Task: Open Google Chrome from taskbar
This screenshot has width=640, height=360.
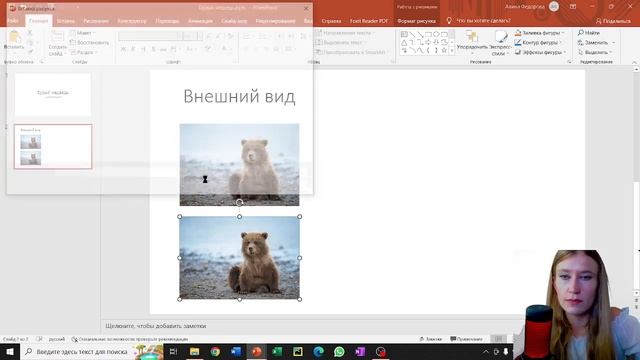Action: pos(215,351)
